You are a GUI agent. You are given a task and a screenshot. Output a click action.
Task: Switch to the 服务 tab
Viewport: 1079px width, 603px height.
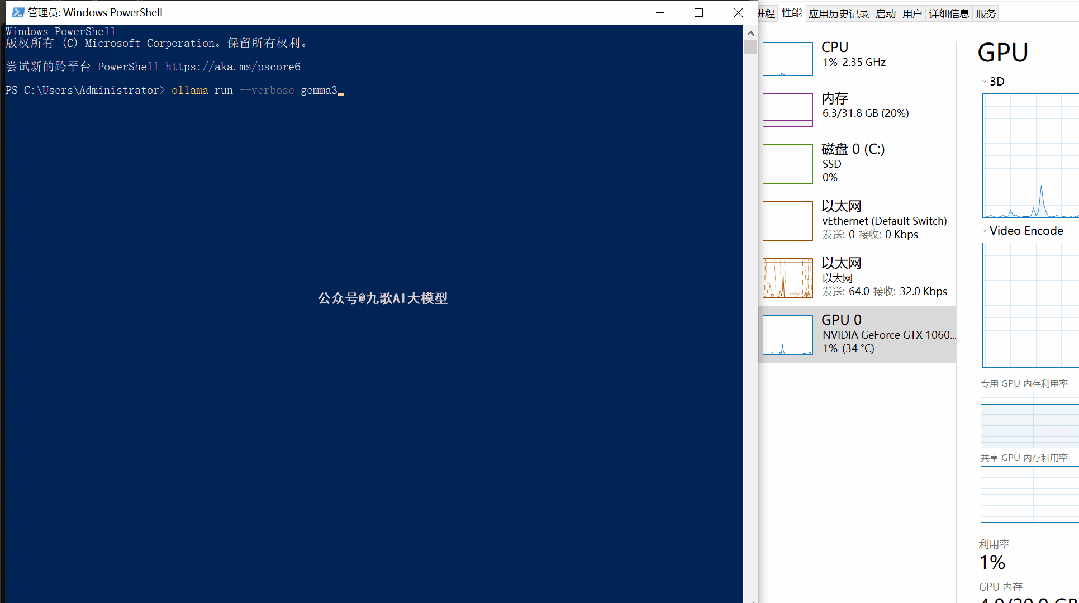(986, 13)
